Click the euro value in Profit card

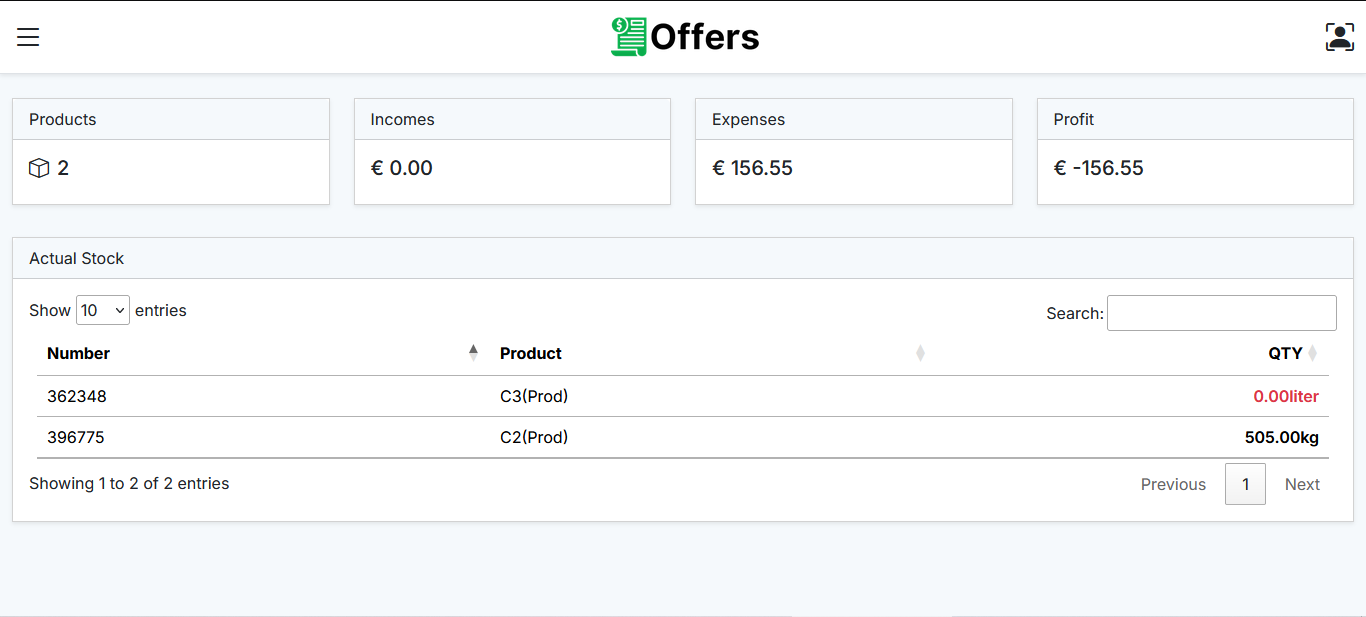click(x=1099, y=168)
